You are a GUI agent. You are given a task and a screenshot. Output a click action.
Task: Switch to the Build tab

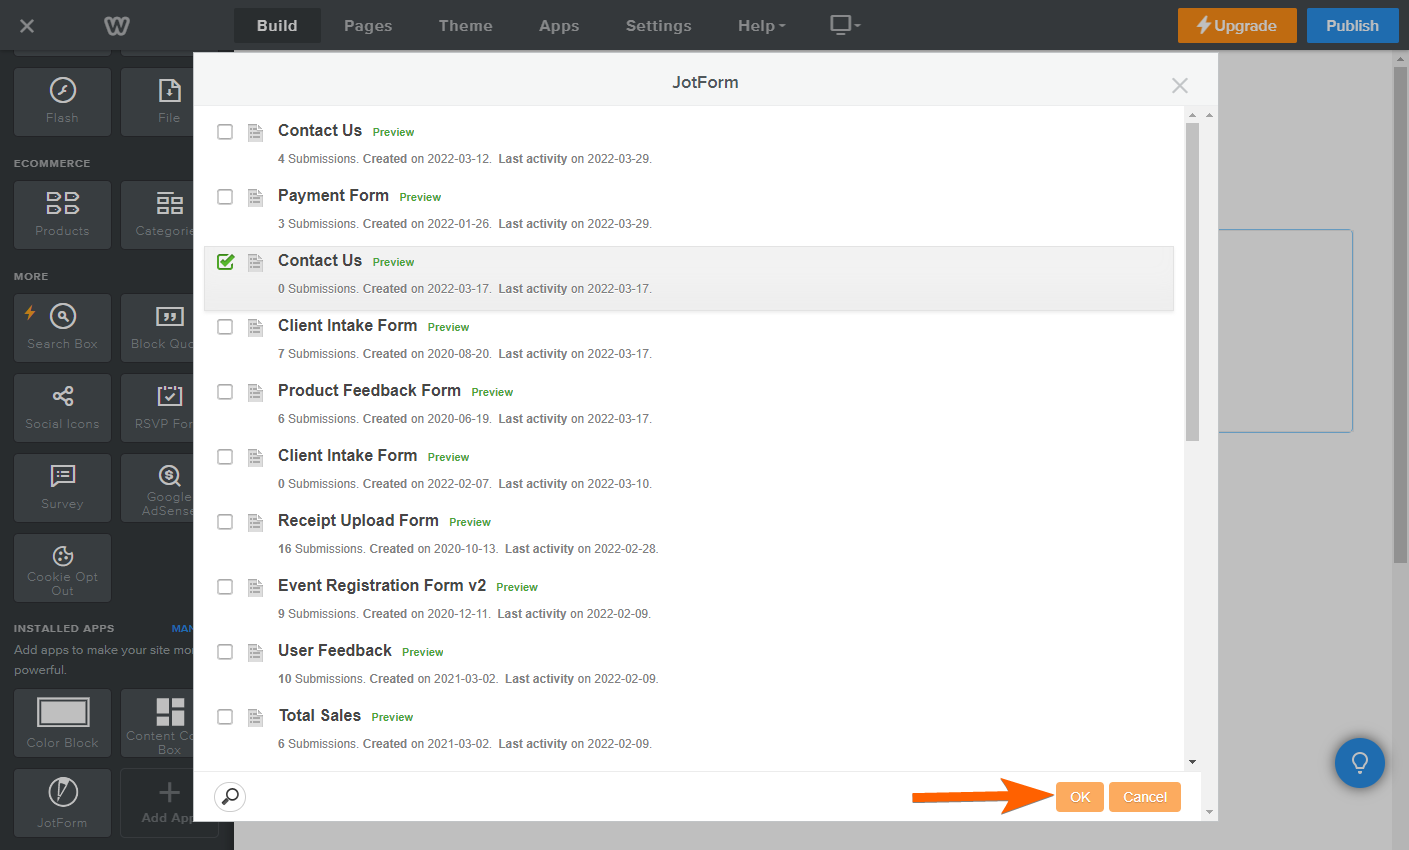tap(277, 26)
